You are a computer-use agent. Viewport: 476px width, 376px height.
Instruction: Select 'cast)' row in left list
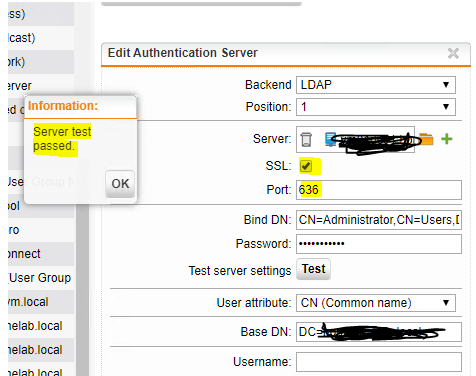(41, 38)
